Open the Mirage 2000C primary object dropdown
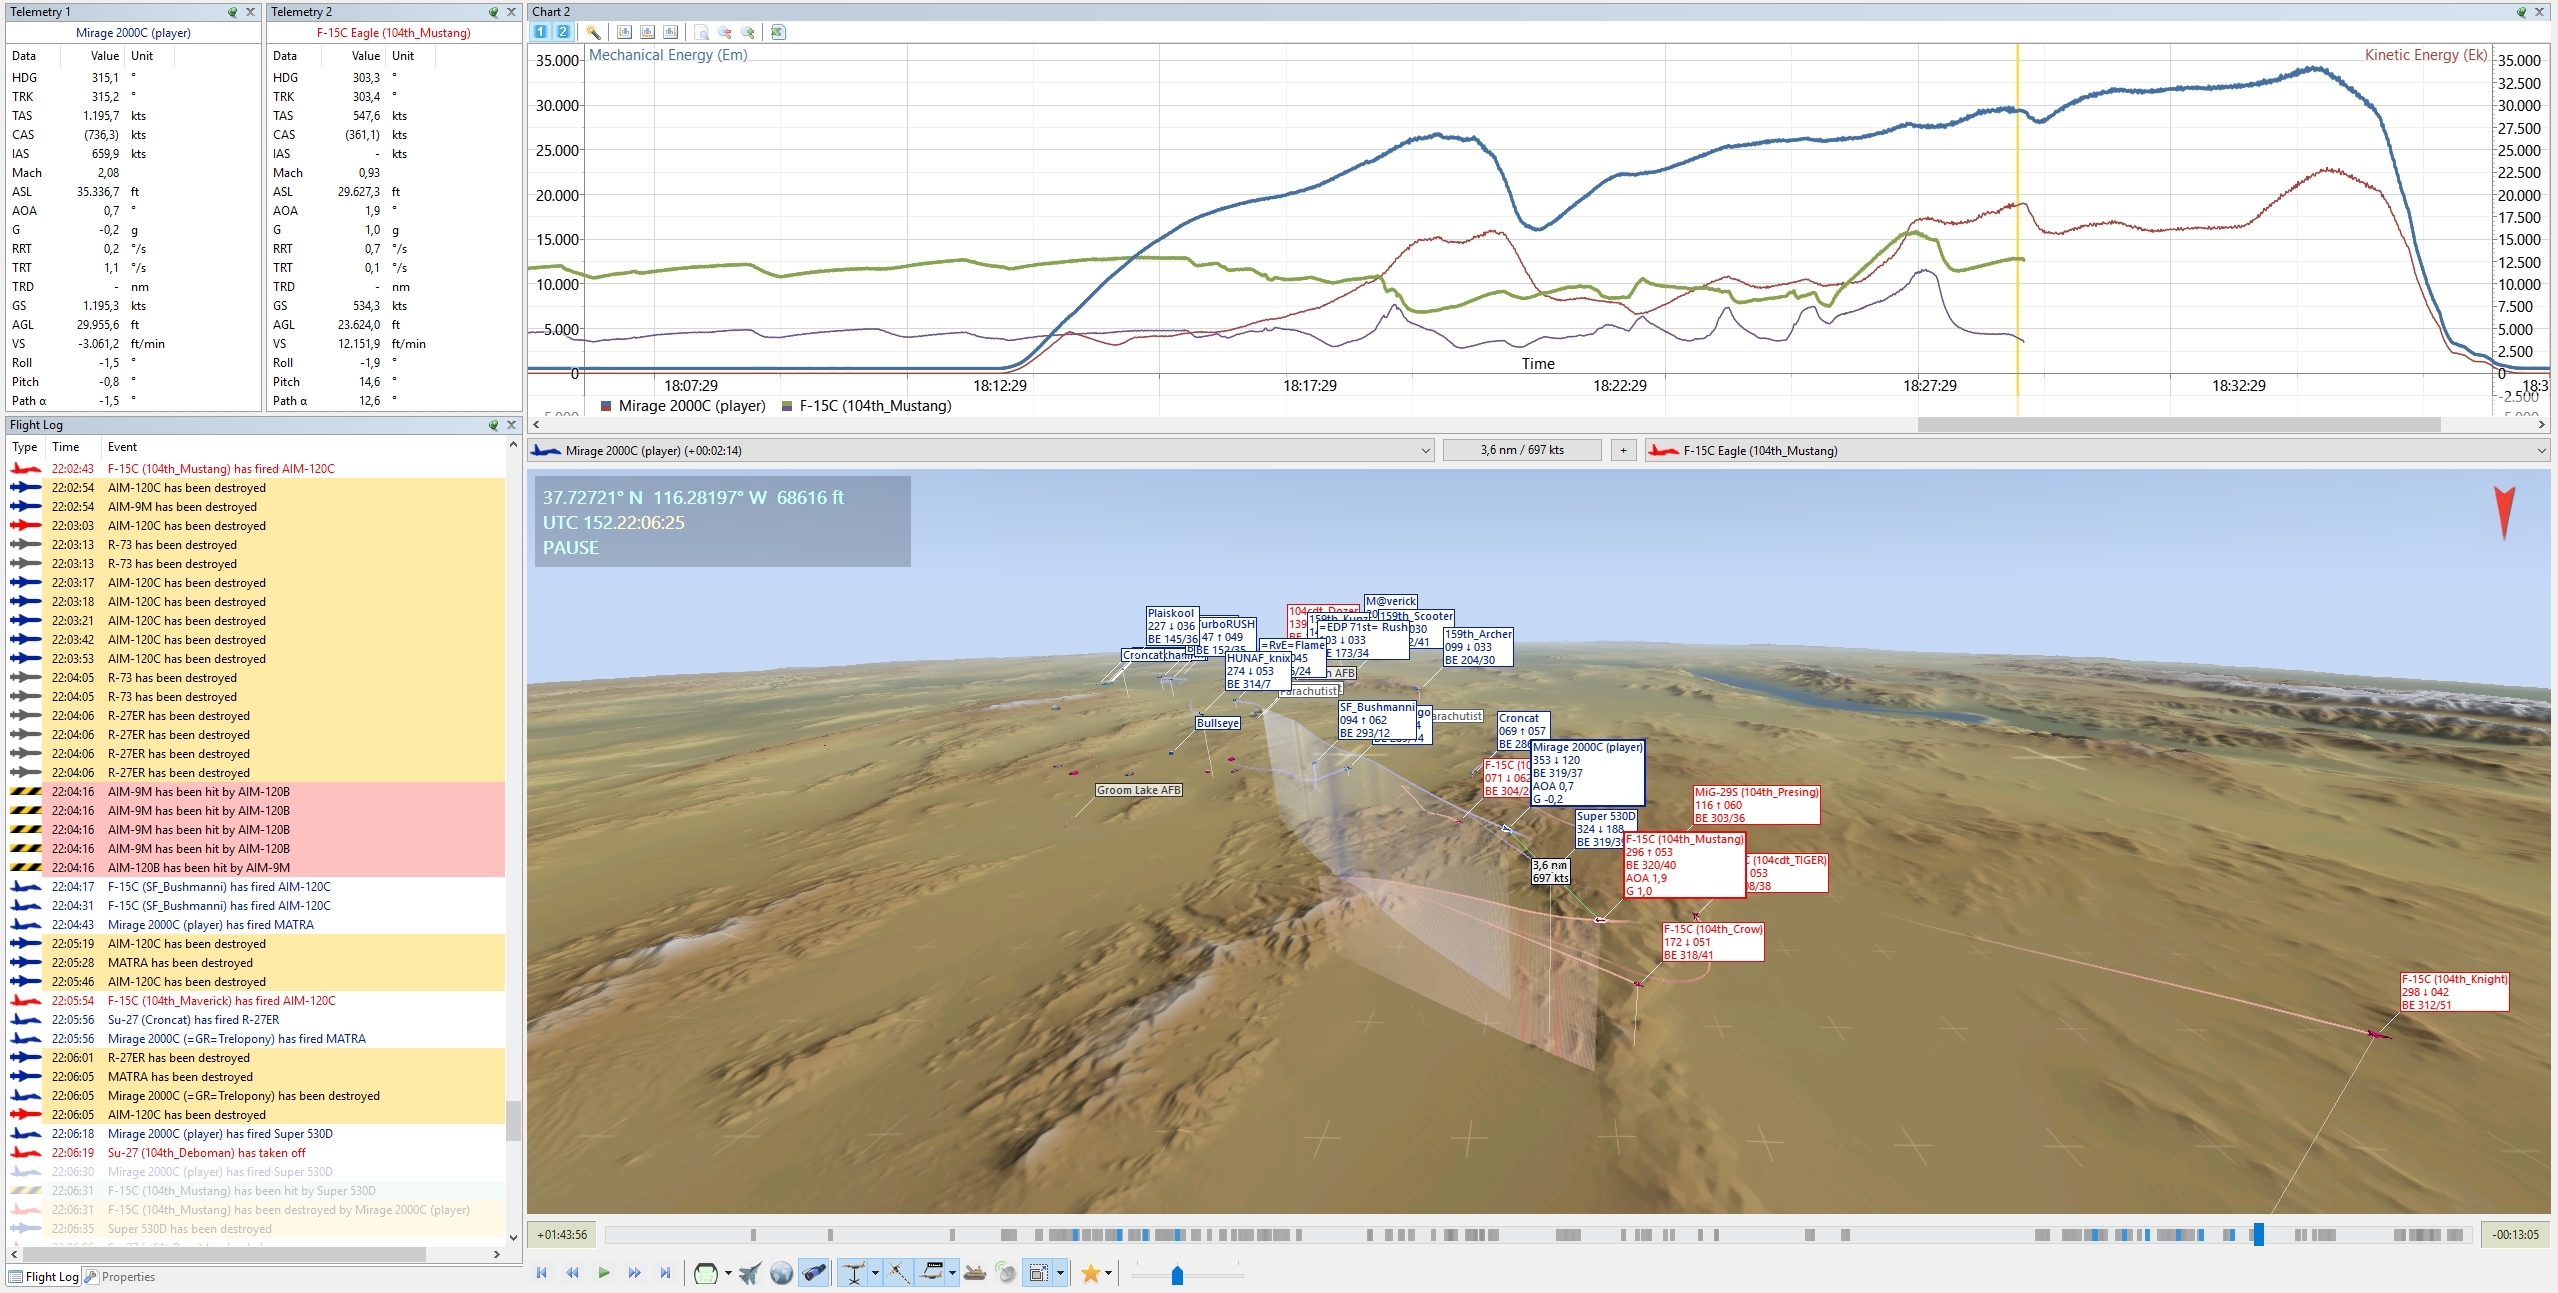 tap(1425, 451)
